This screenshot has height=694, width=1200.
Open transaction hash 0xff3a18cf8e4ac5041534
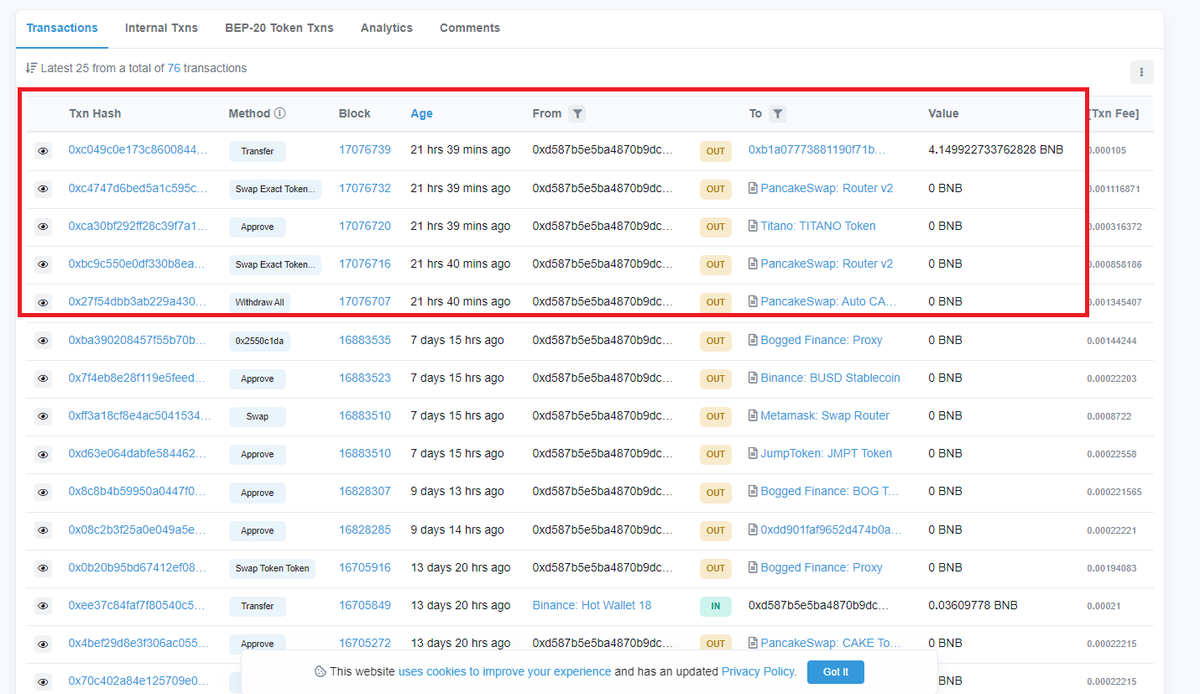point(139,416)
